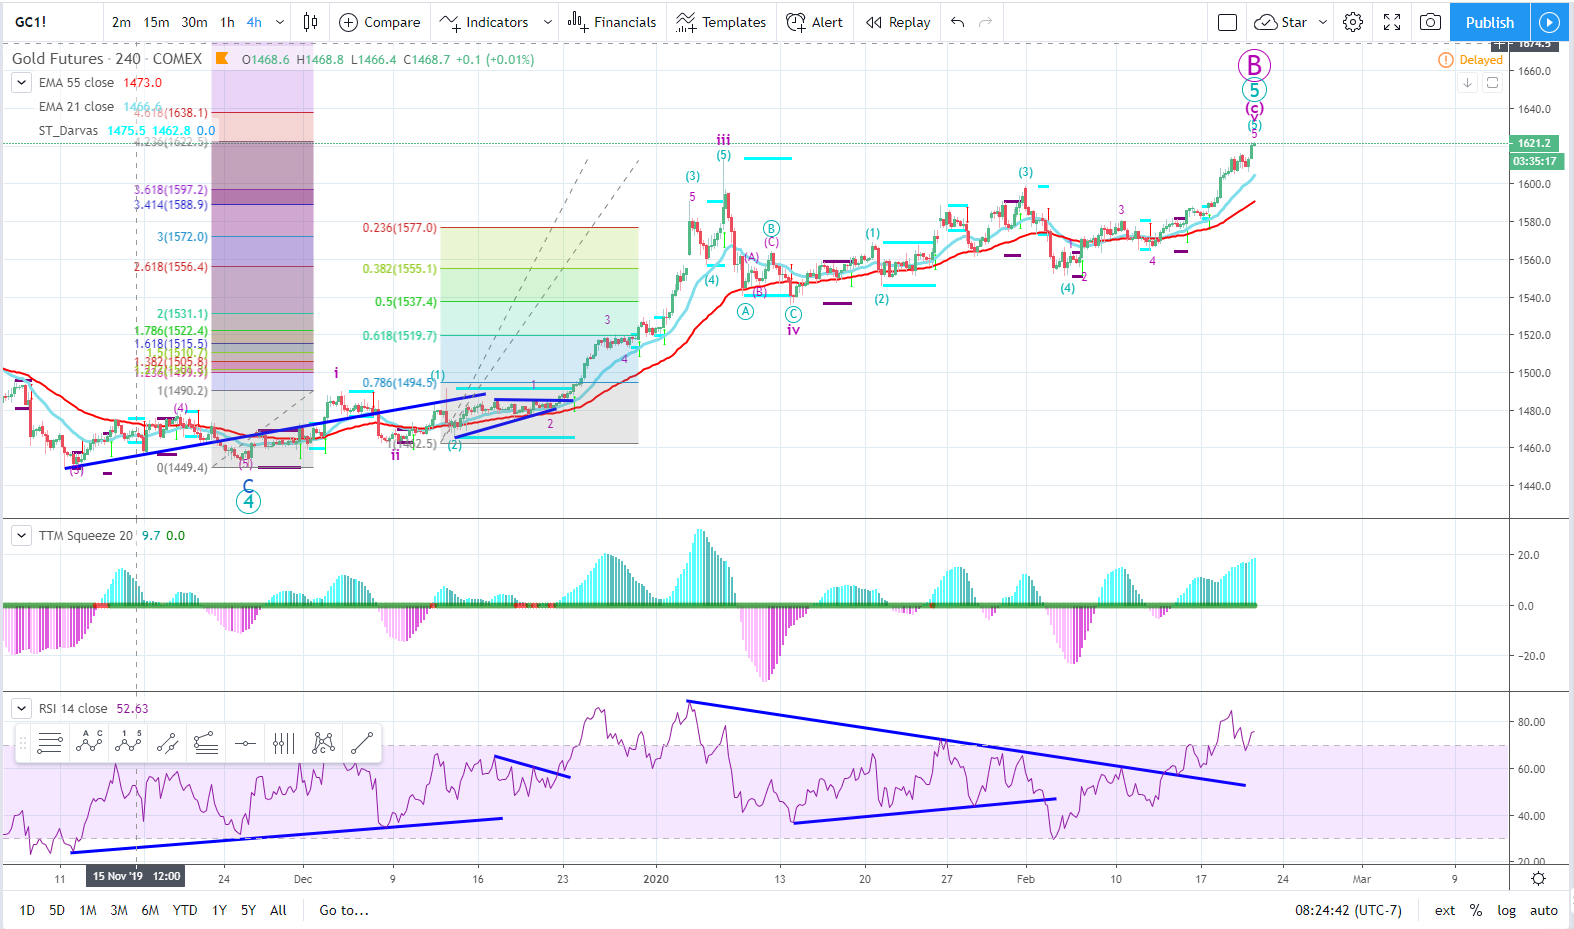1574x929 pixels.
Task: Select the Elliott 12345 wave tool
Action: point(128,743)
